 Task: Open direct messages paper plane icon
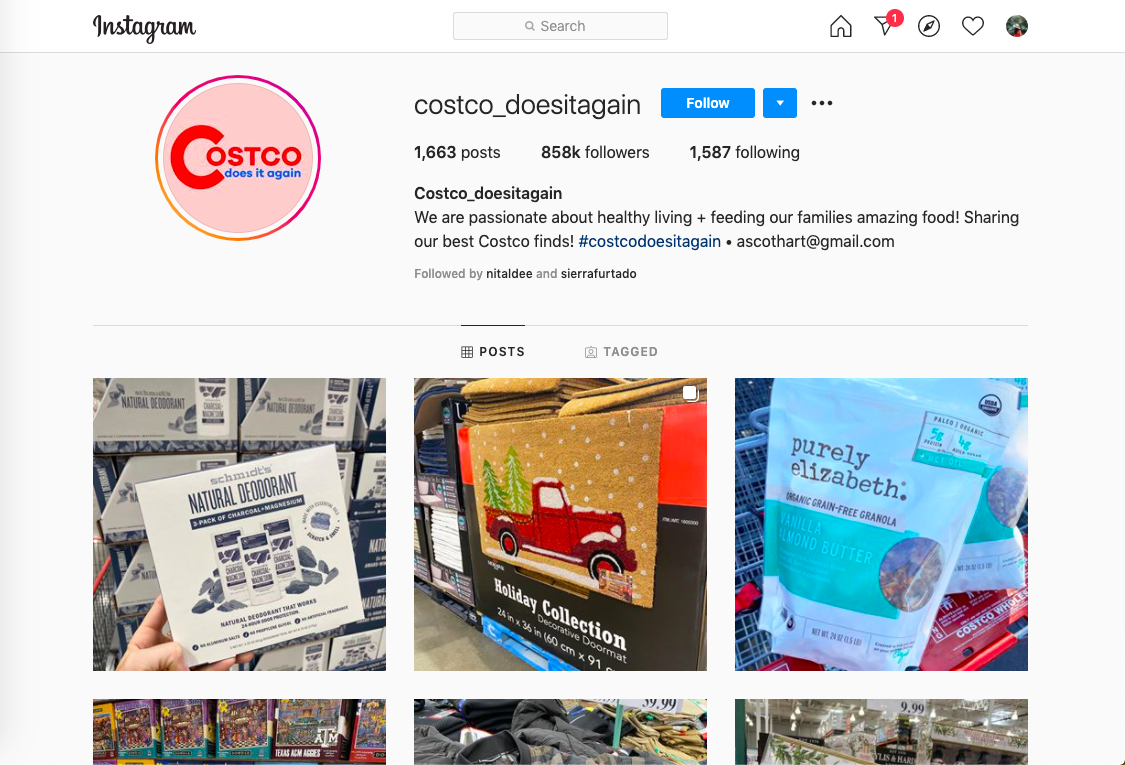885,25
